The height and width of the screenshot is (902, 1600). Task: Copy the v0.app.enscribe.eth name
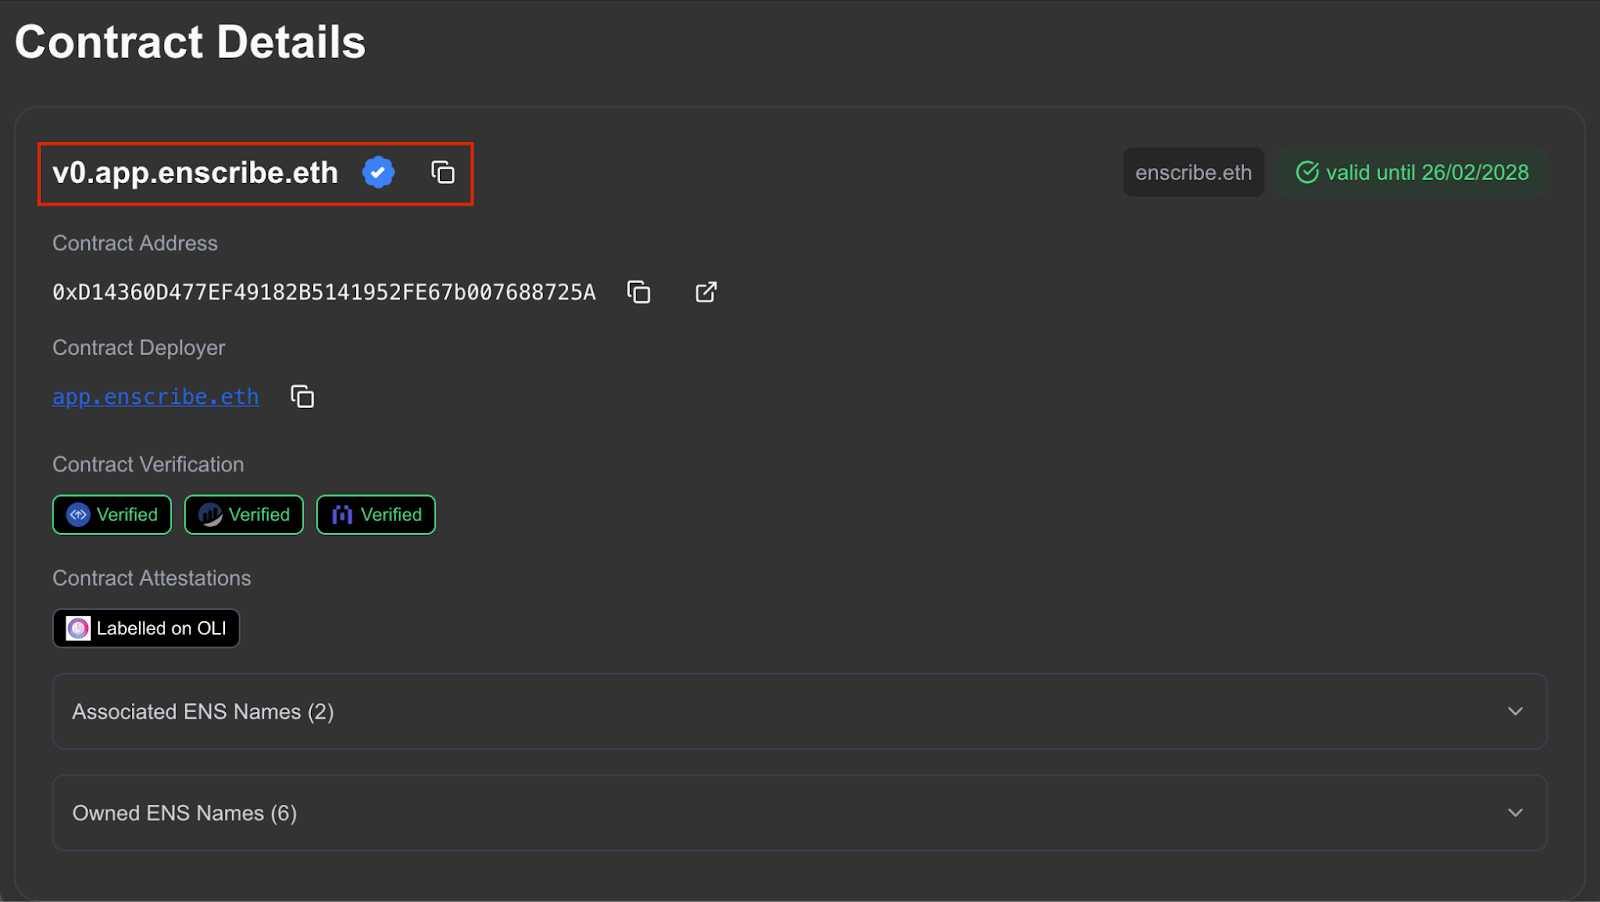443,173
